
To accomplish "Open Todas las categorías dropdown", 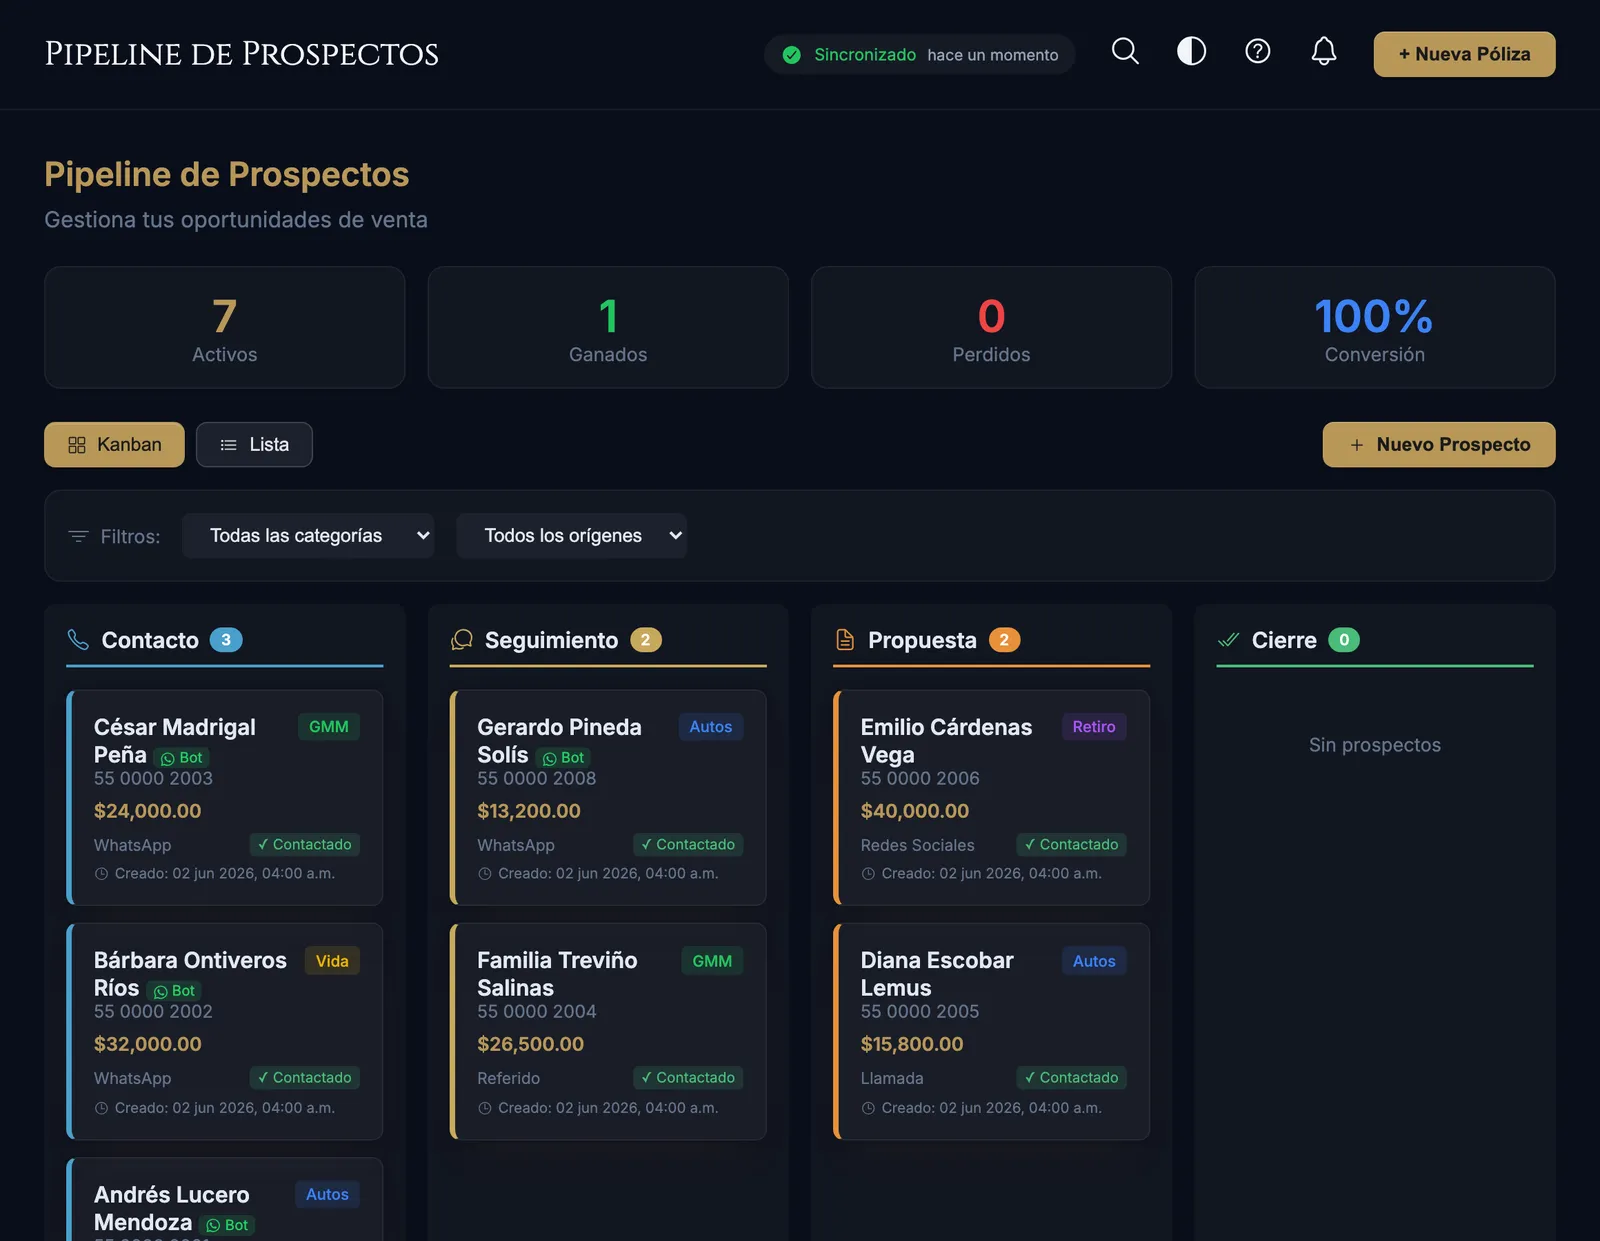I will (308, 536).
